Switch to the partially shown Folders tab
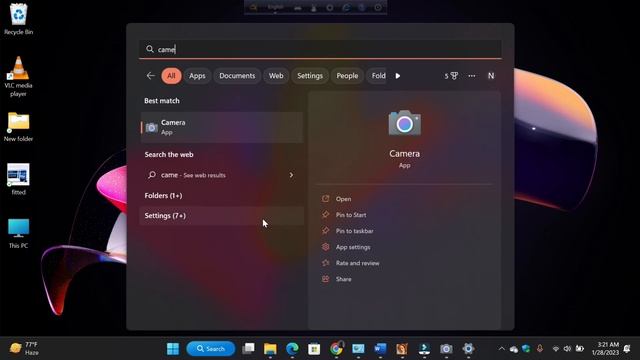 pos(377,76)
